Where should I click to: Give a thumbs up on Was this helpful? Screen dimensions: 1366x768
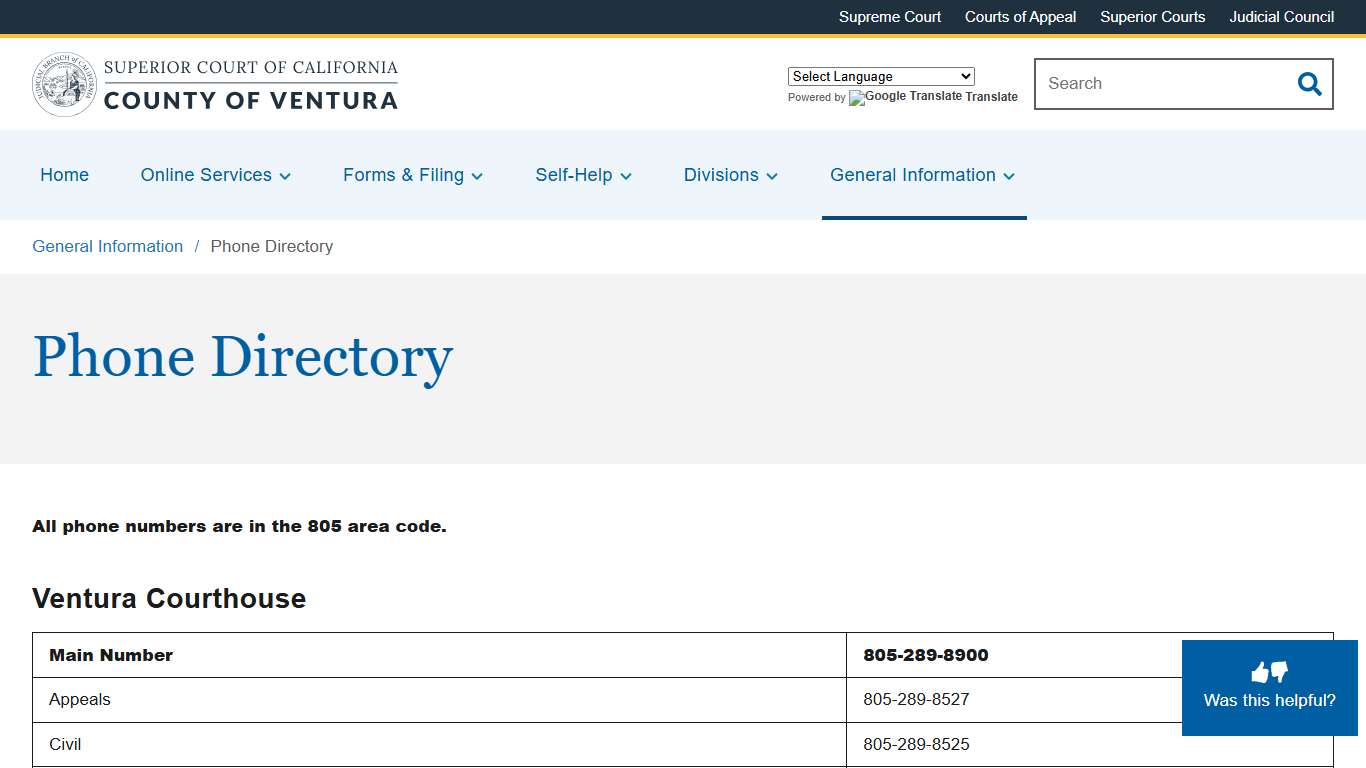coord(1260,671)
